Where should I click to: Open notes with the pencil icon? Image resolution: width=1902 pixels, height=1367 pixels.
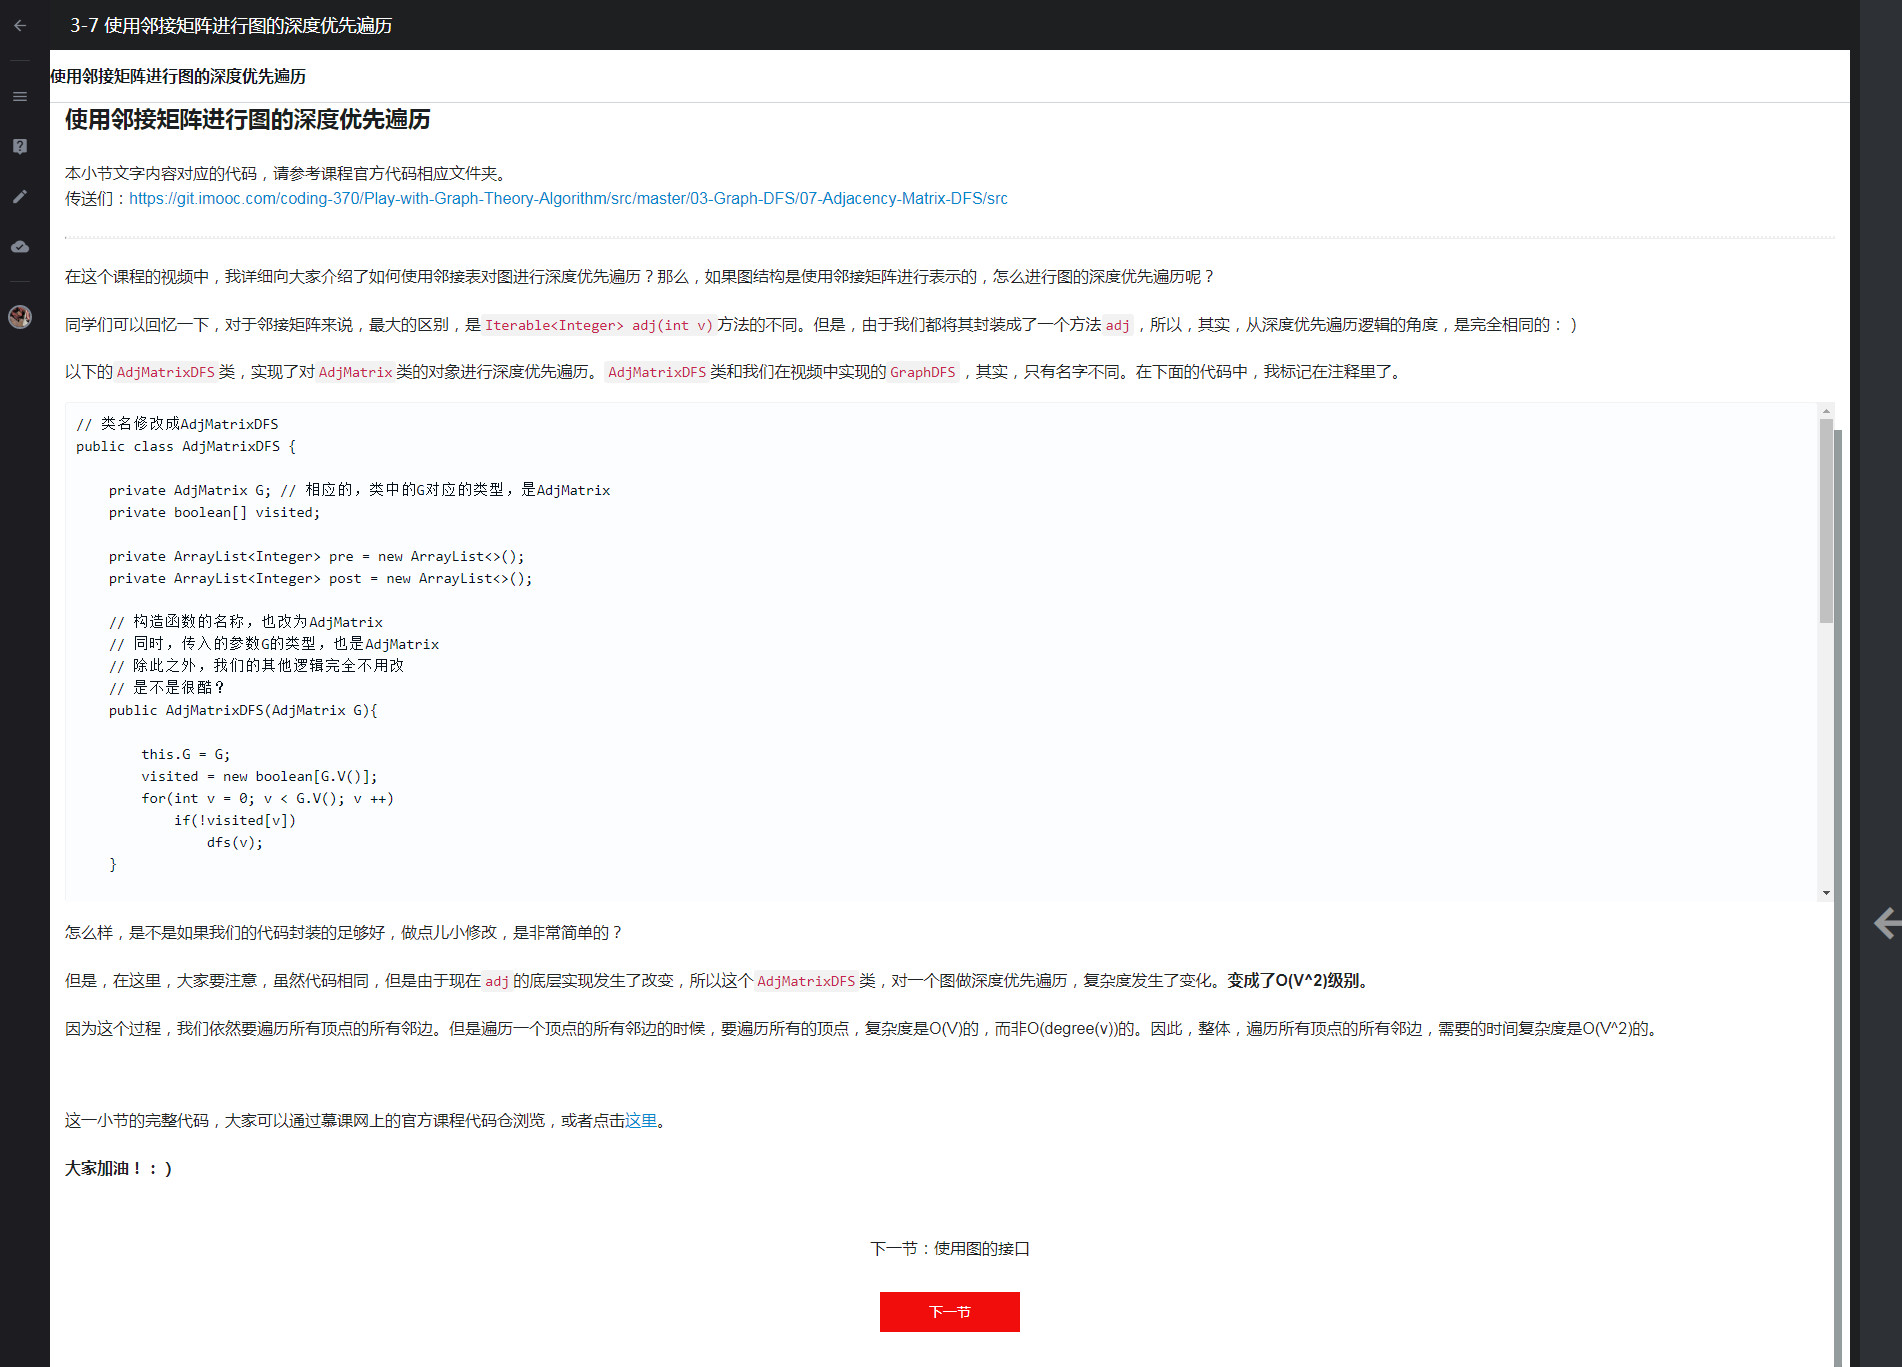click(x=20, y=196)
